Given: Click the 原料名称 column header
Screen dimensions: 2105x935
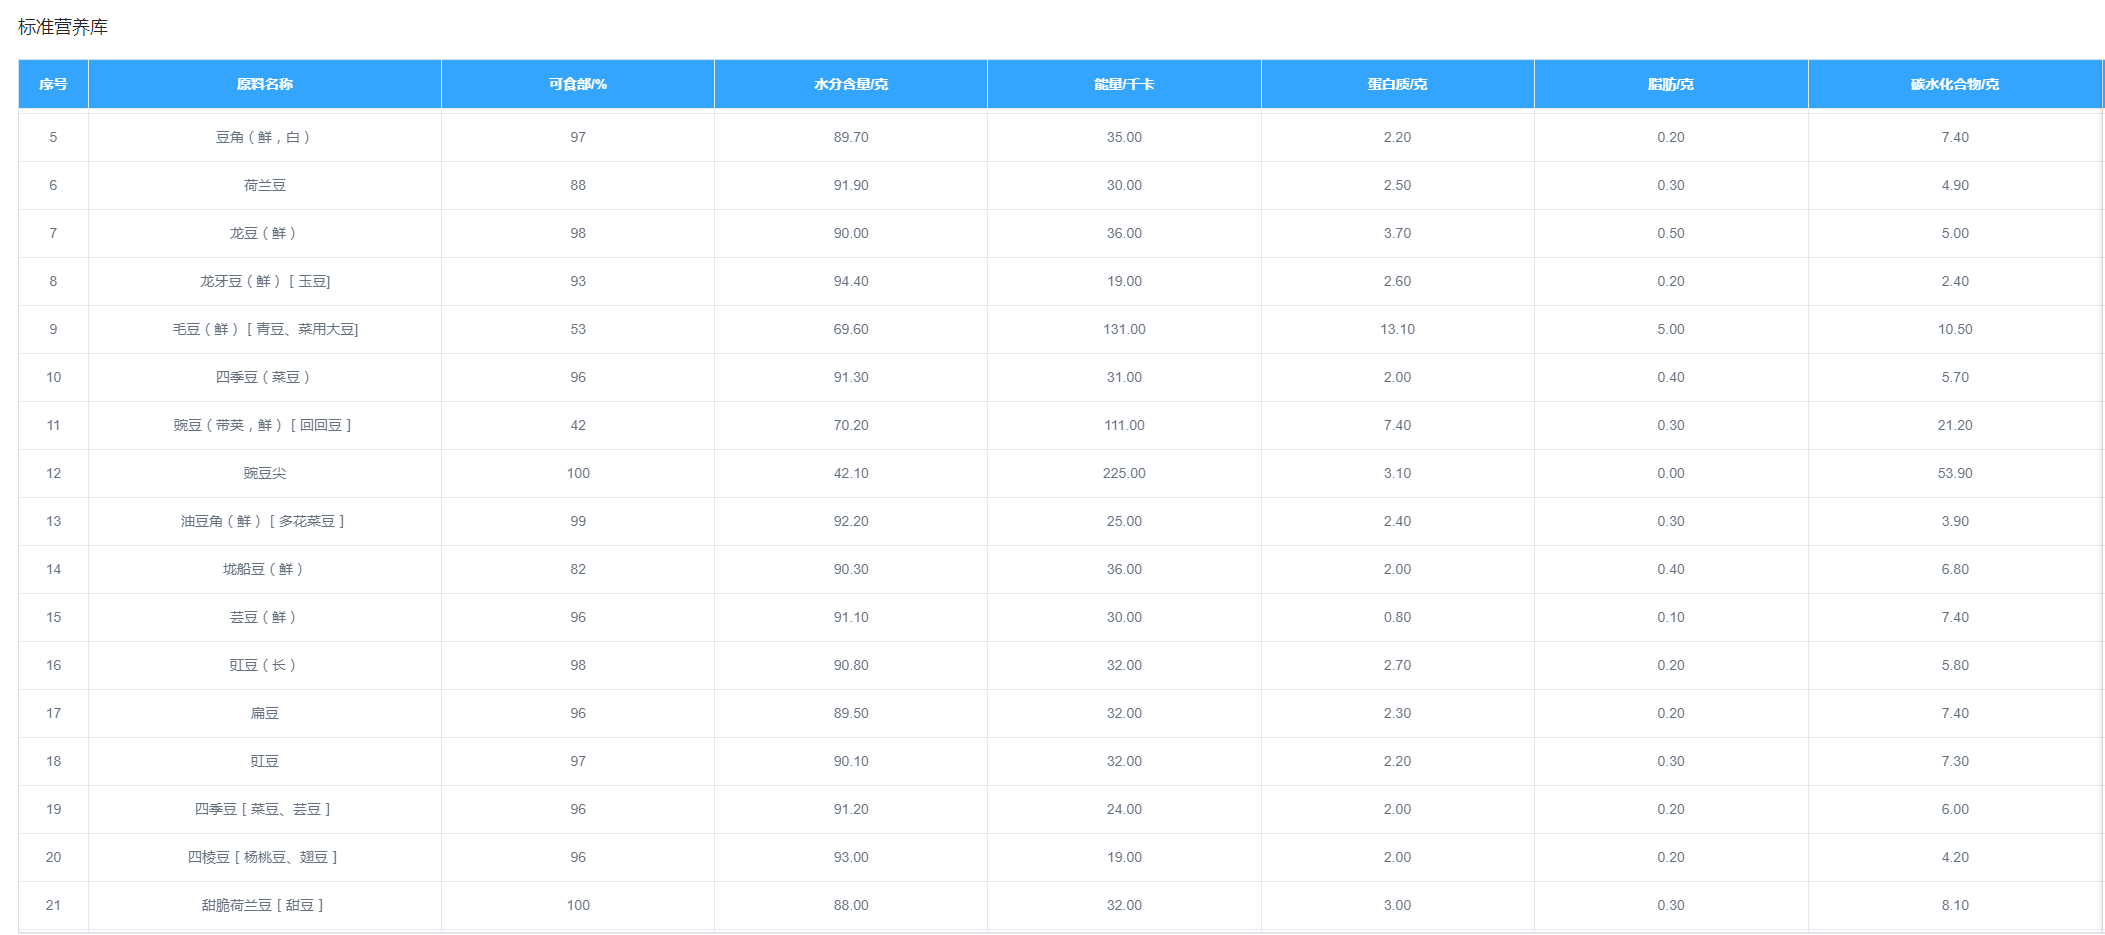Looking at the screenshot, I should click(x=265, y=84).
